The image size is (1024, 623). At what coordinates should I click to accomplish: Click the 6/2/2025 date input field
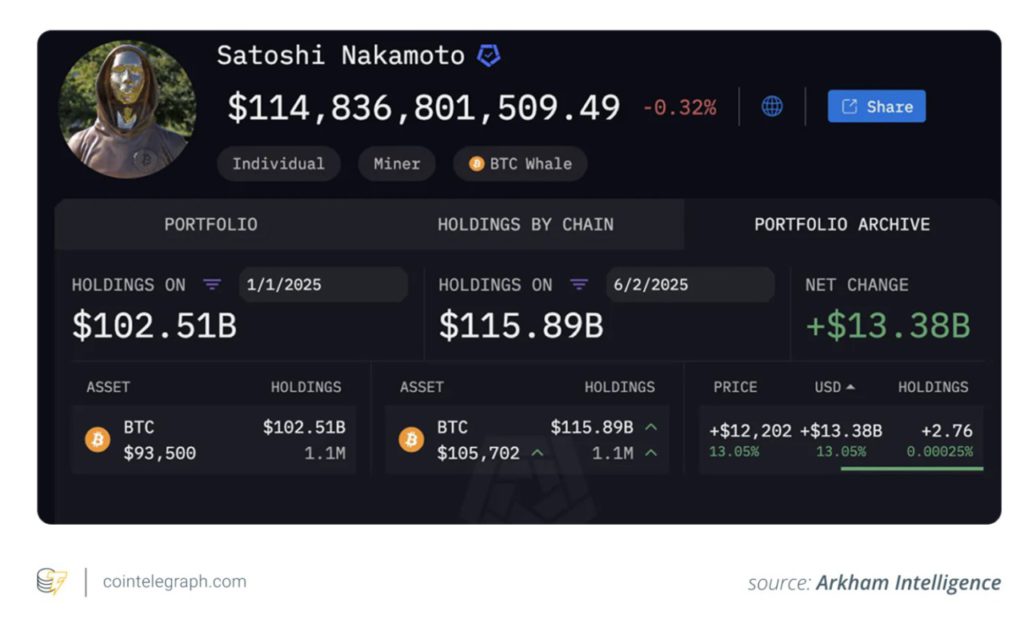(x=689, y=285)
